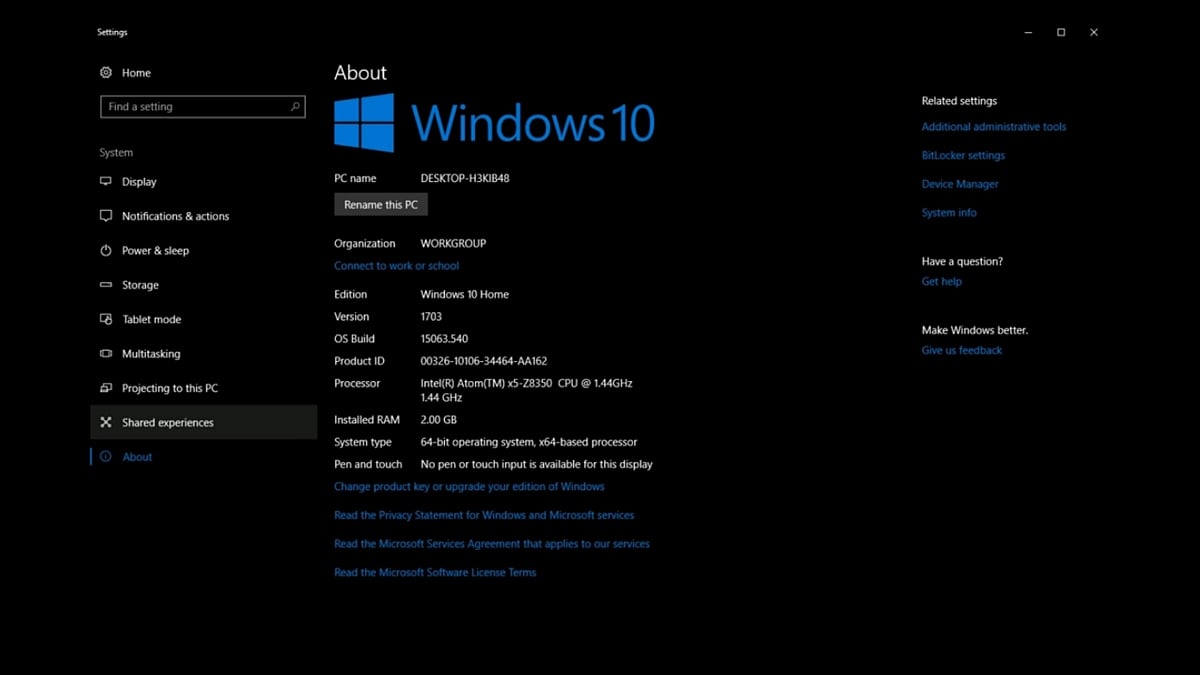Click WORKGROUP organization value

453,243
